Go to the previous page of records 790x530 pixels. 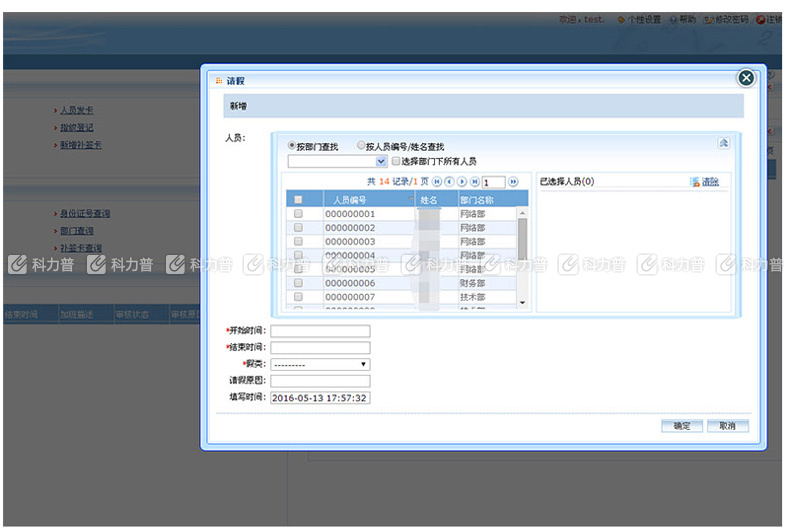click(449, 181)
